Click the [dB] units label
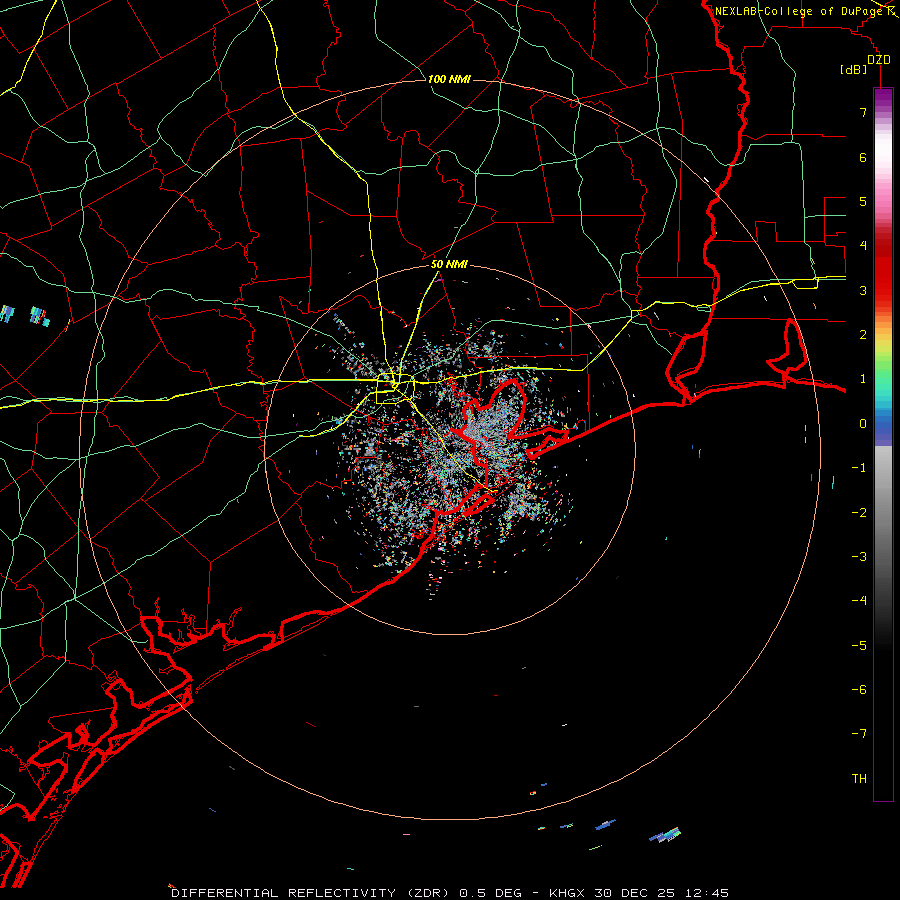Screen dimensions: 900x900 click(x=854, y=69)
